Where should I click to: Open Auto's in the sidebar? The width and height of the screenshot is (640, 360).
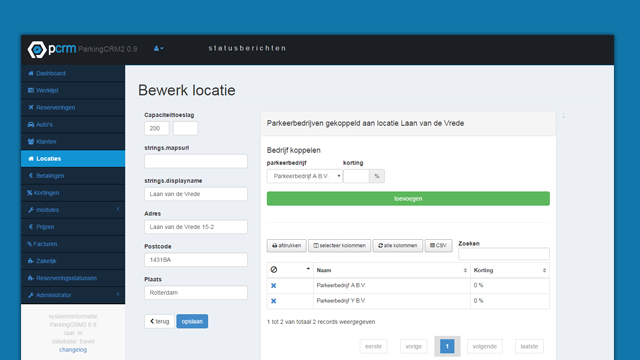pyautogui.click(x=73, y=124)
